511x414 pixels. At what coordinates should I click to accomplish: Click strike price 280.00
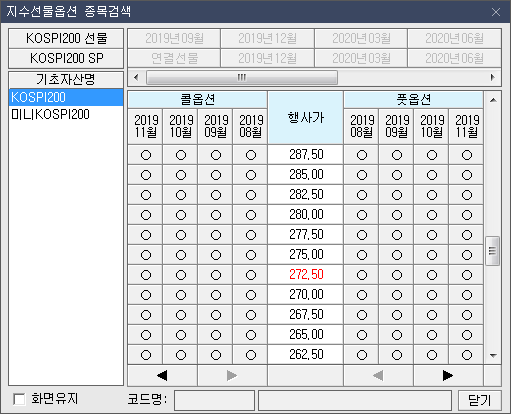(306, 215)
